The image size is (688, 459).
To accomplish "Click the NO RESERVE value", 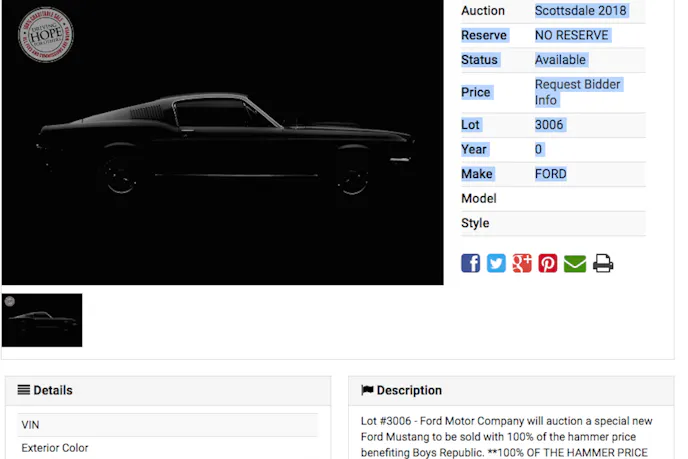I will point(572,35).
